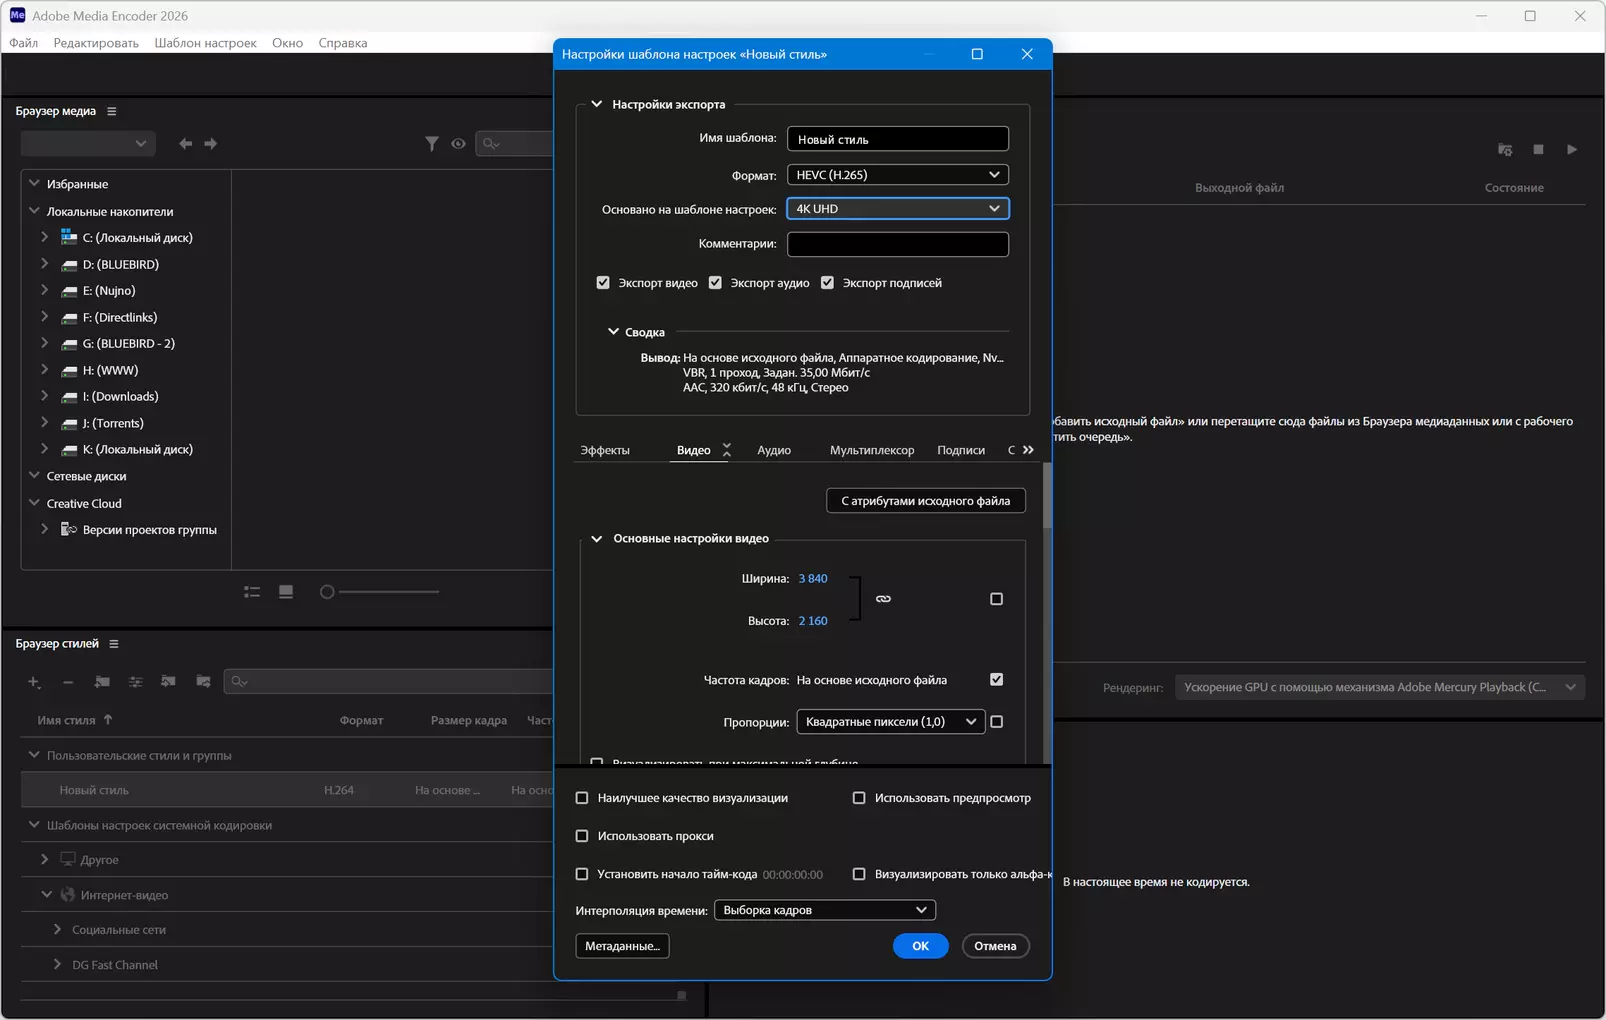Viewport: 1606px width, 1020px height.
Task: Enable Использовать прокси checkbox
Action: coord(582,836)
